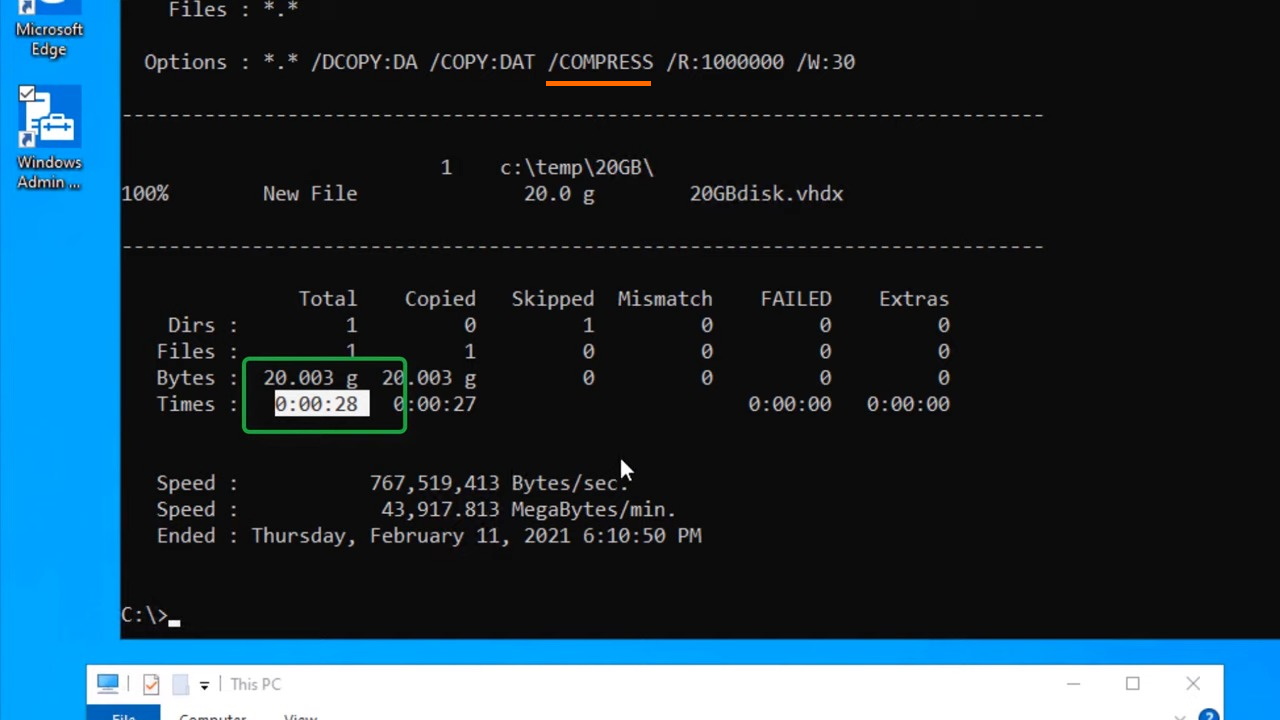Click the This PC window title text
The image size is (1280, 720).
[x=255, y=684]
